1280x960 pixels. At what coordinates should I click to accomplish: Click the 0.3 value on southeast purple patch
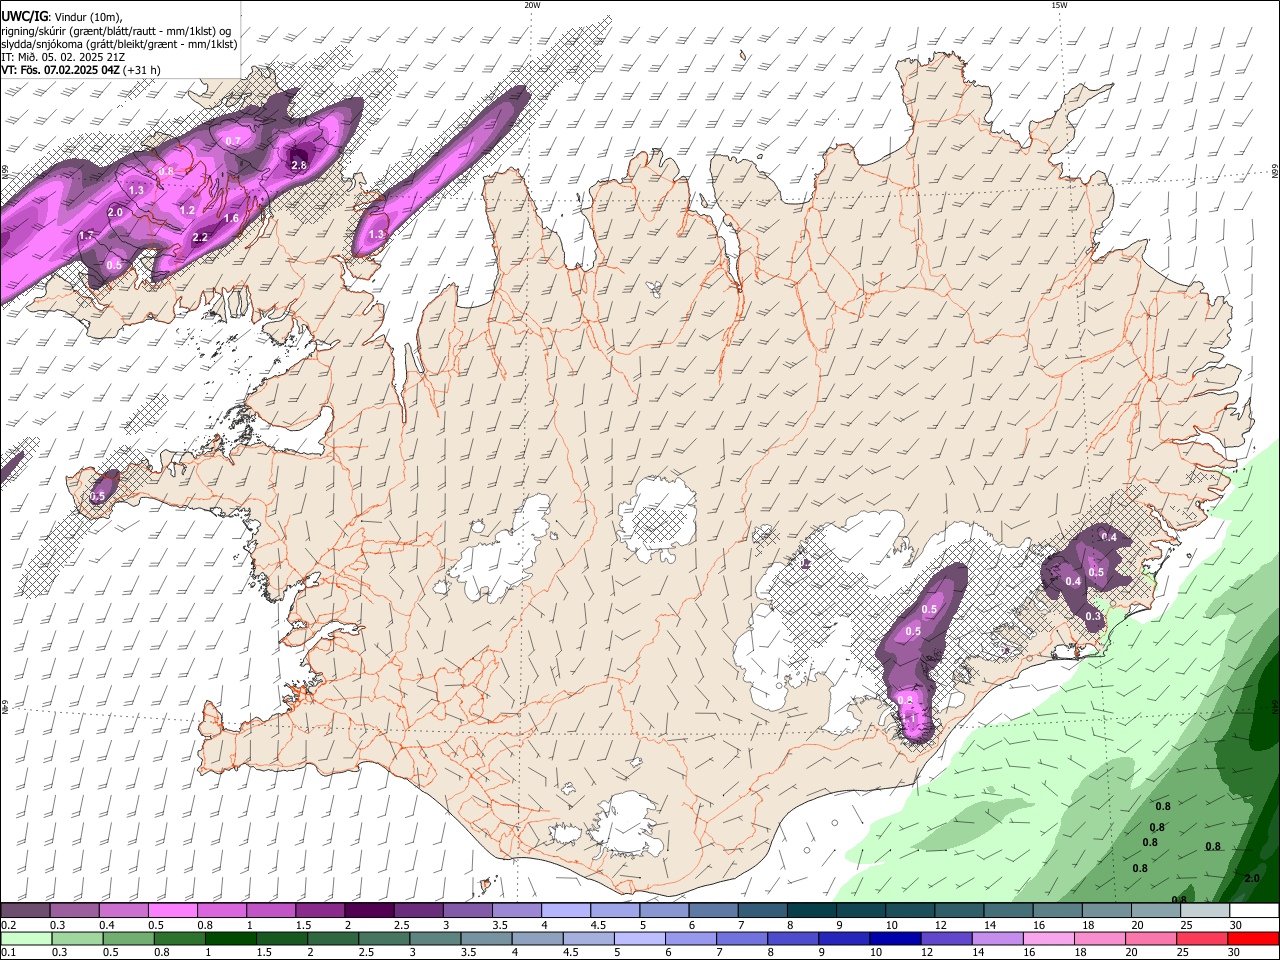point(1093,616)
